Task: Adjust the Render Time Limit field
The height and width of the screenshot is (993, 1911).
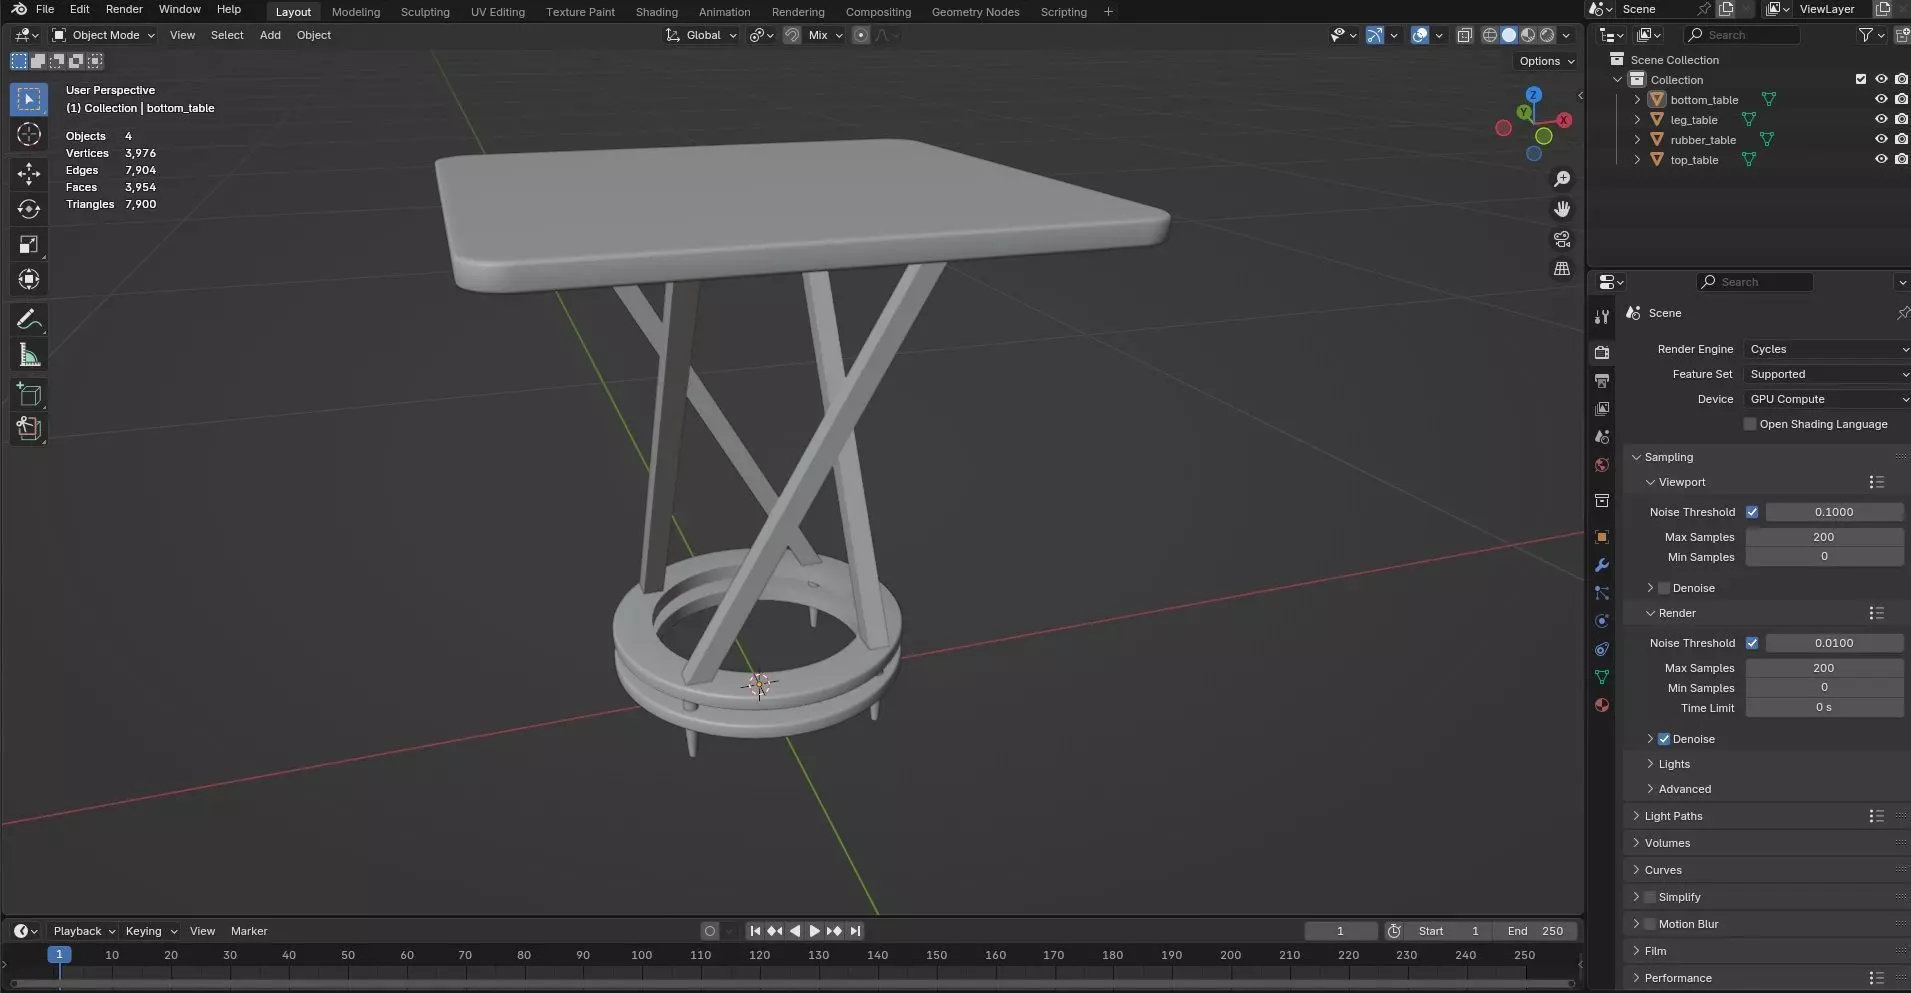Action: (1824, 708)
